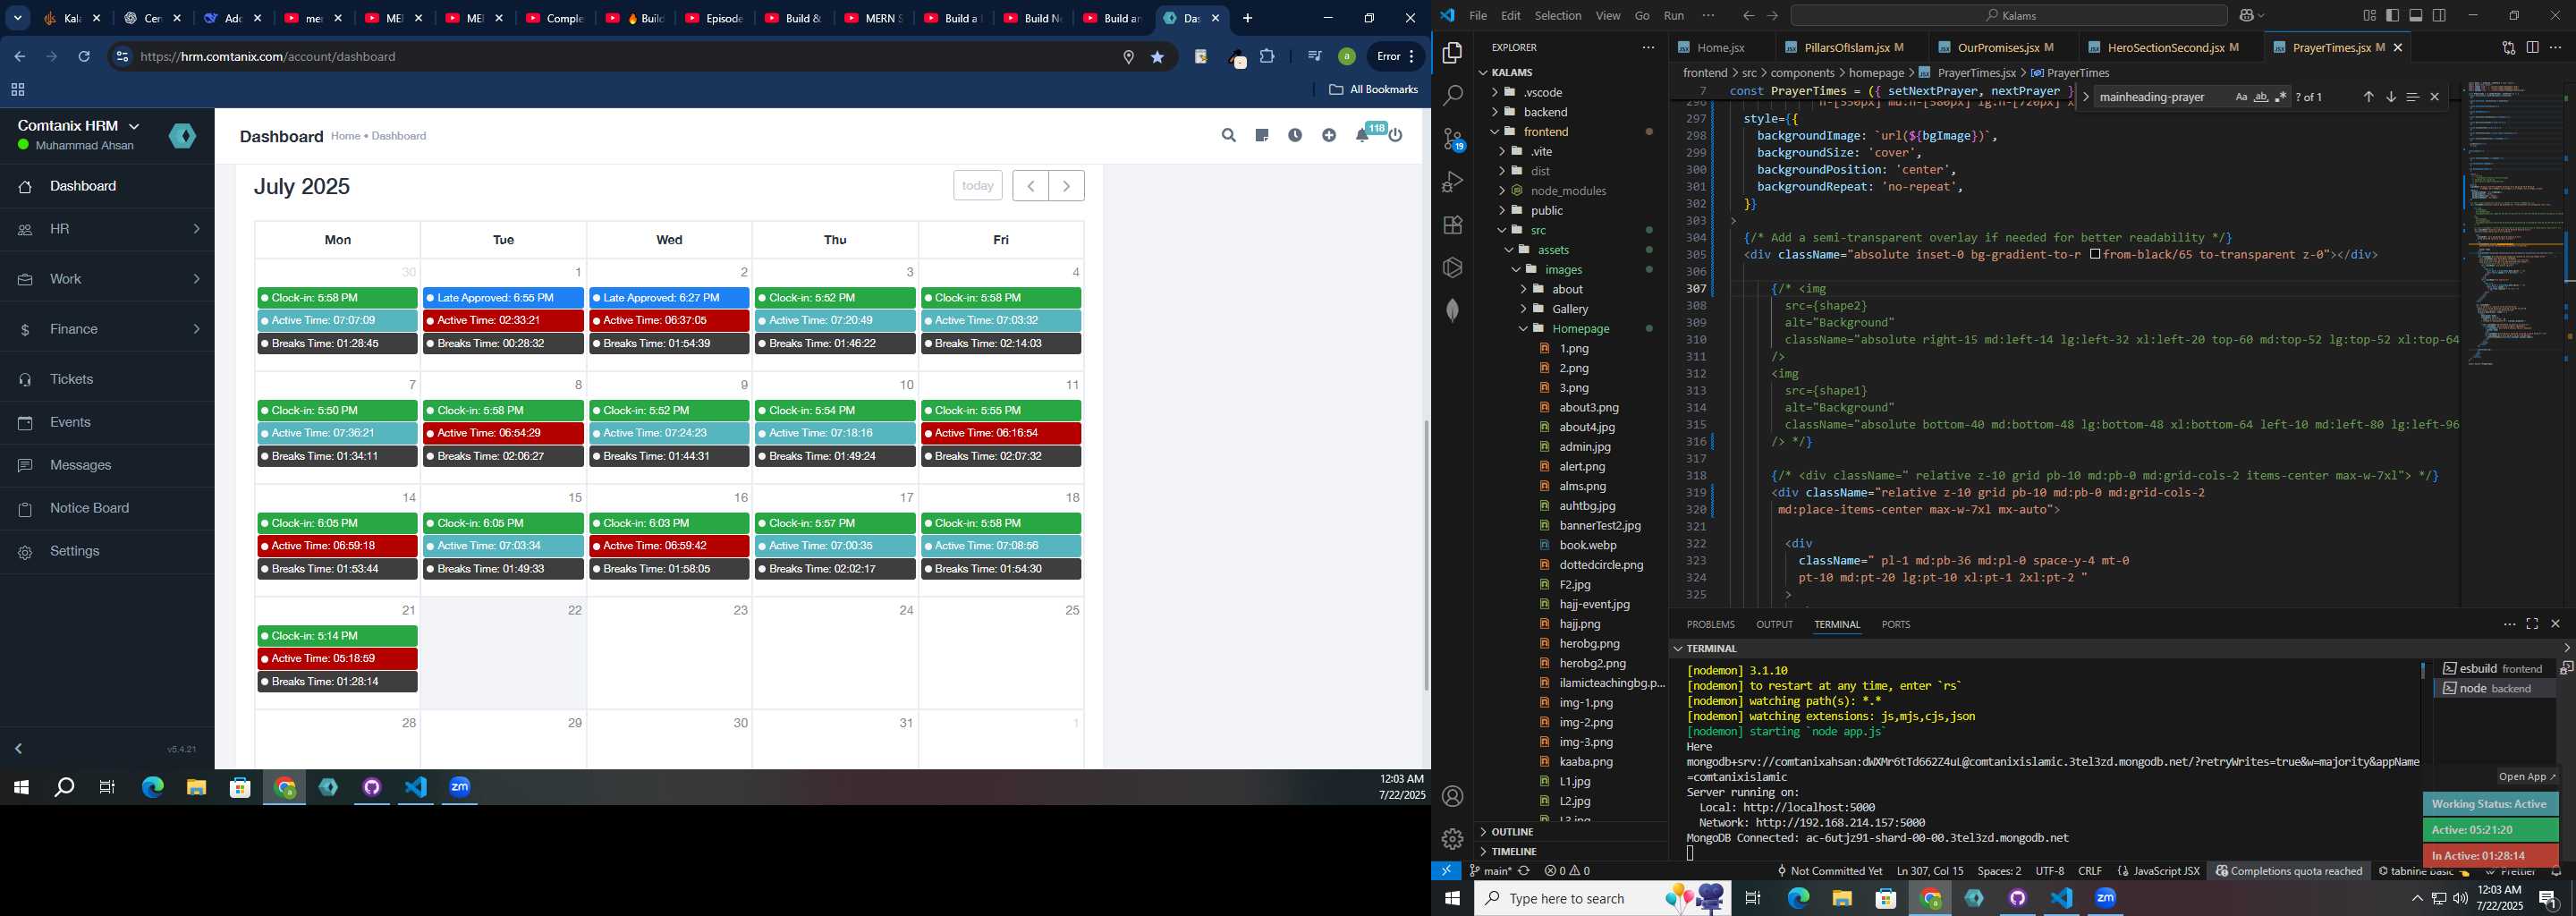Open the Selection menu in VS Code
The height and width of the screenshot is (916, 2576).
(1558, 15)
